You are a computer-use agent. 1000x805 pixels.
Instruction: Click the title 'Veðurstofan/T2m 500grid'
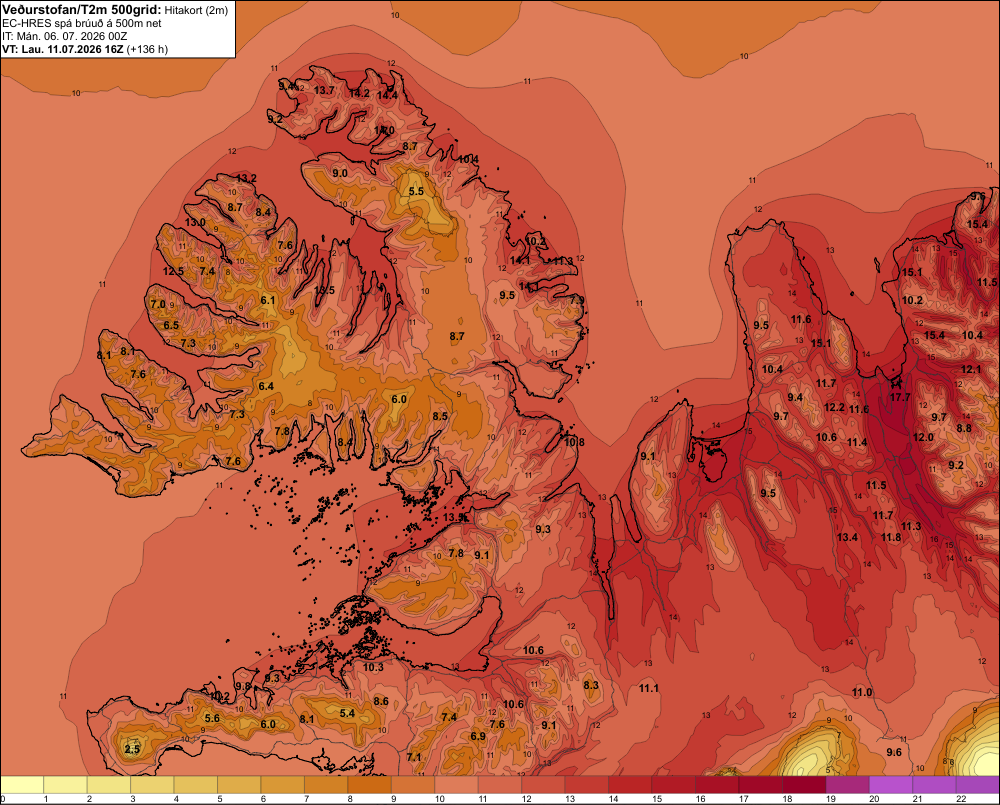(81, 10)
